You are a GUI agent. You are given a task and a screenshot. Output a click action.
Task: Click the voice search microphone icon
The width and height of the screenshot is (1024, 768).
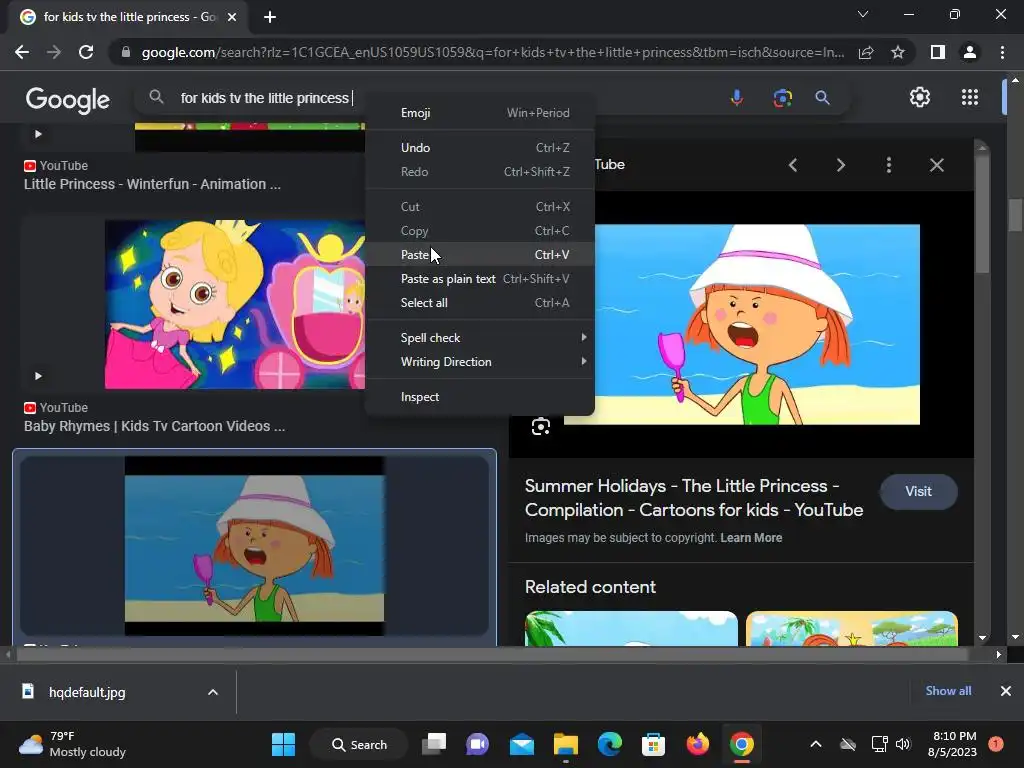[x=736, y=98]
